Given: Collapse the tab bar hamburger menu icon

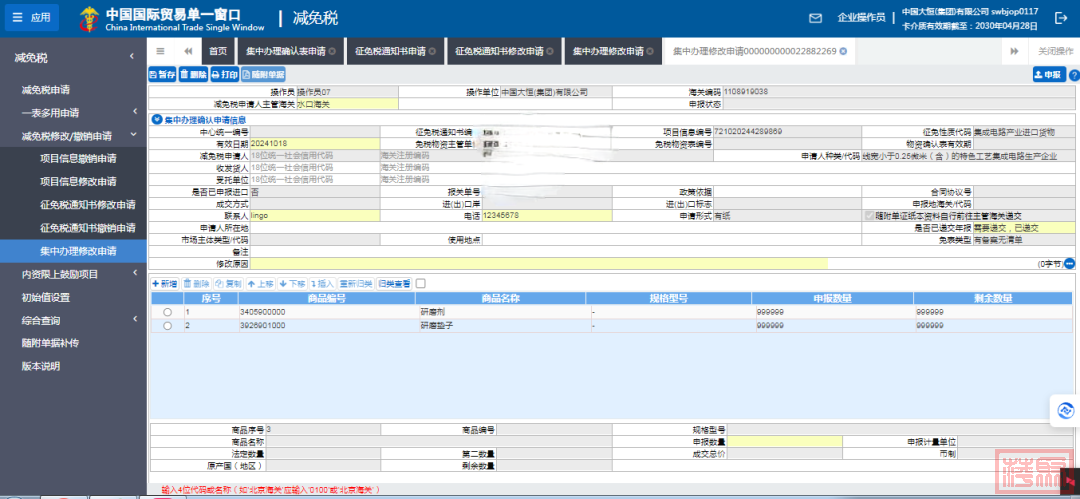Looking at the screenshot, I should pyautogui.click(x=161, y=51).
